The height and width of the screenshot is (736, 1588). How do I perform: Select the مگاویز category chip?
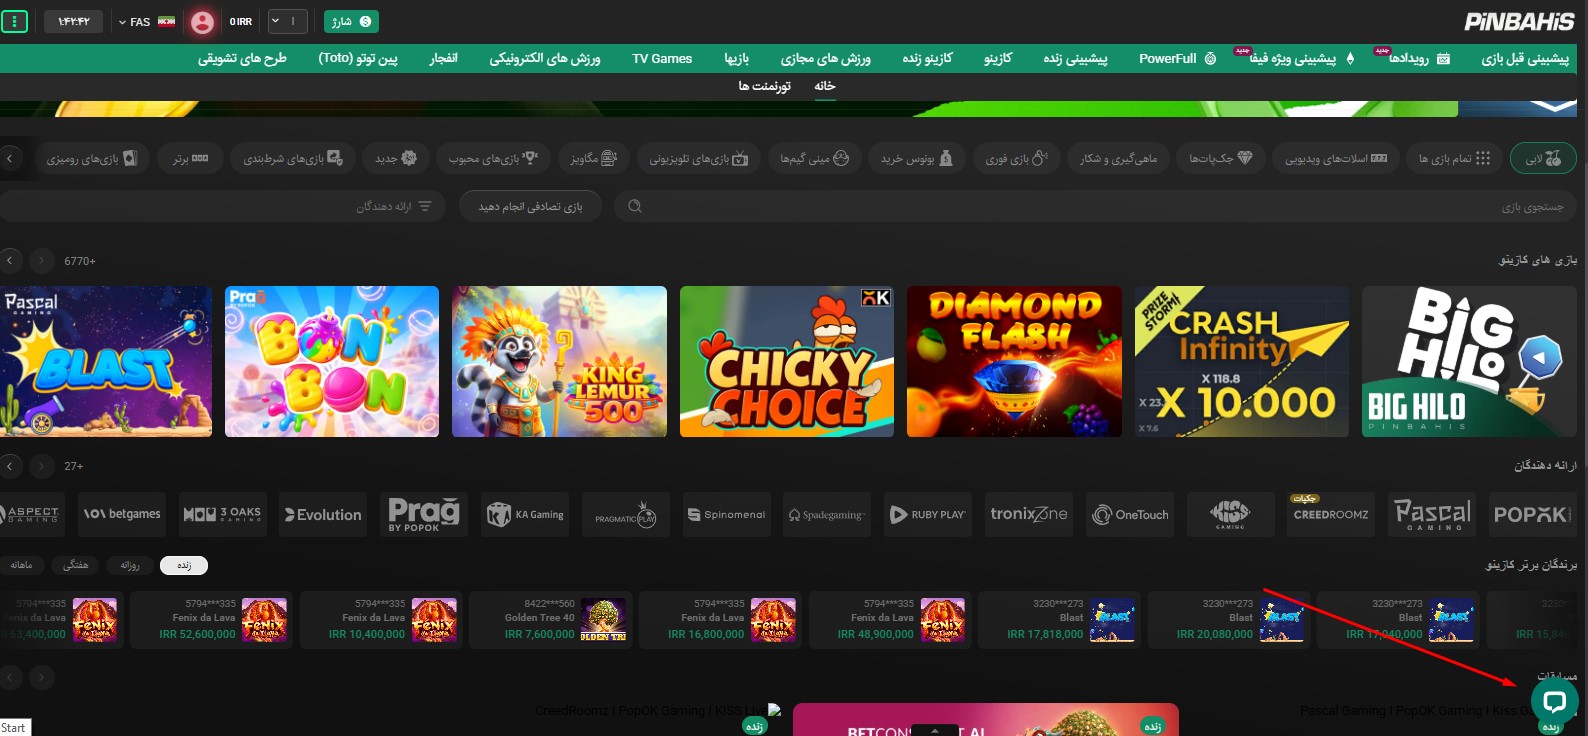tap(594, 158)
